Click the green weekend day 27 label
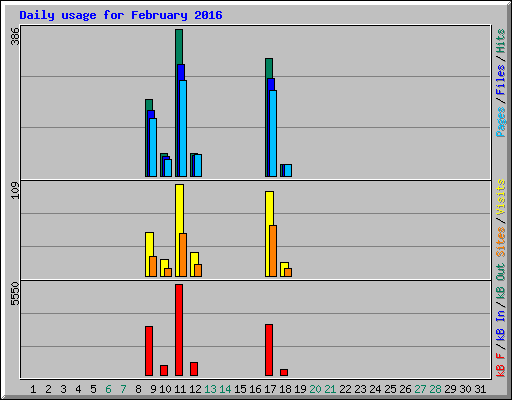Image resolution: width=512 pixels, height=400 pixels. 420,389
